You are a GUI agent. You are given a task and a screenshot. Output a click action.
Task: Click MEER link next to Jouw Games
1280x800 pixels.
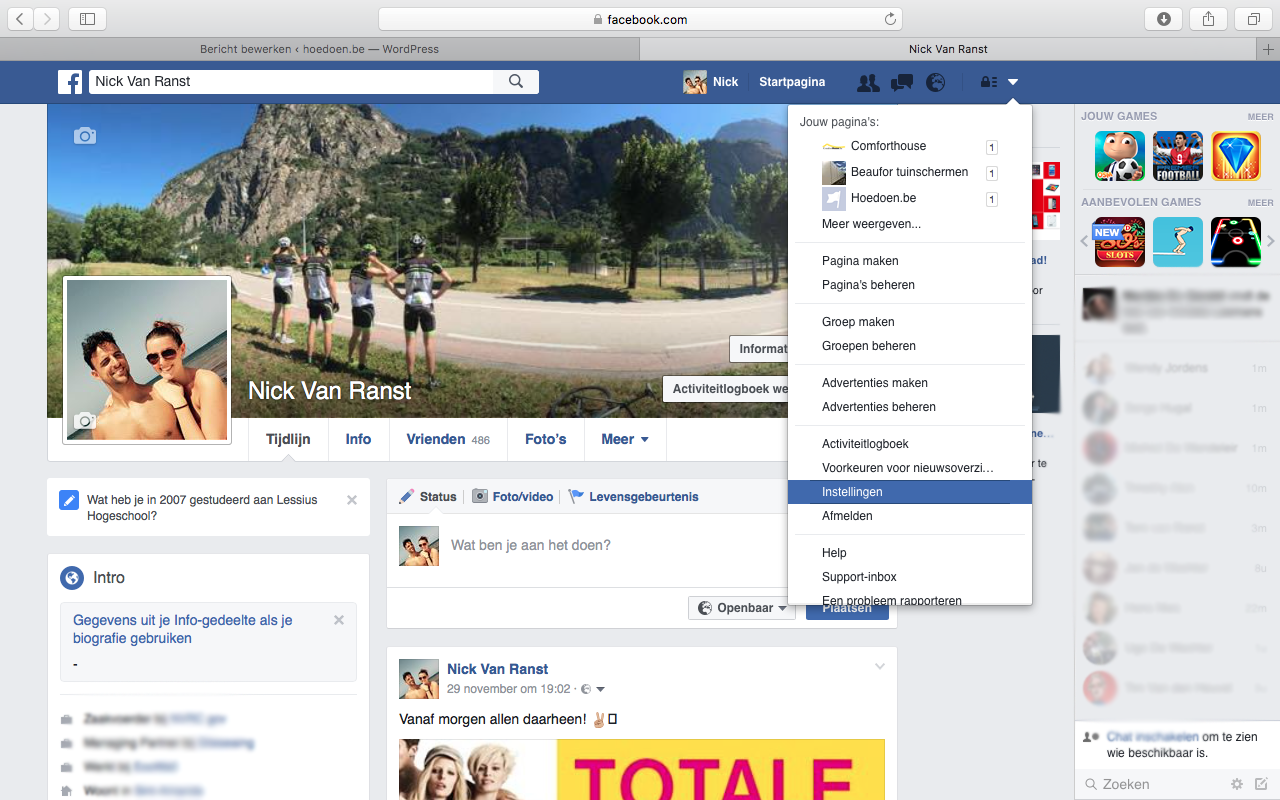click(x=1260, y=117)
